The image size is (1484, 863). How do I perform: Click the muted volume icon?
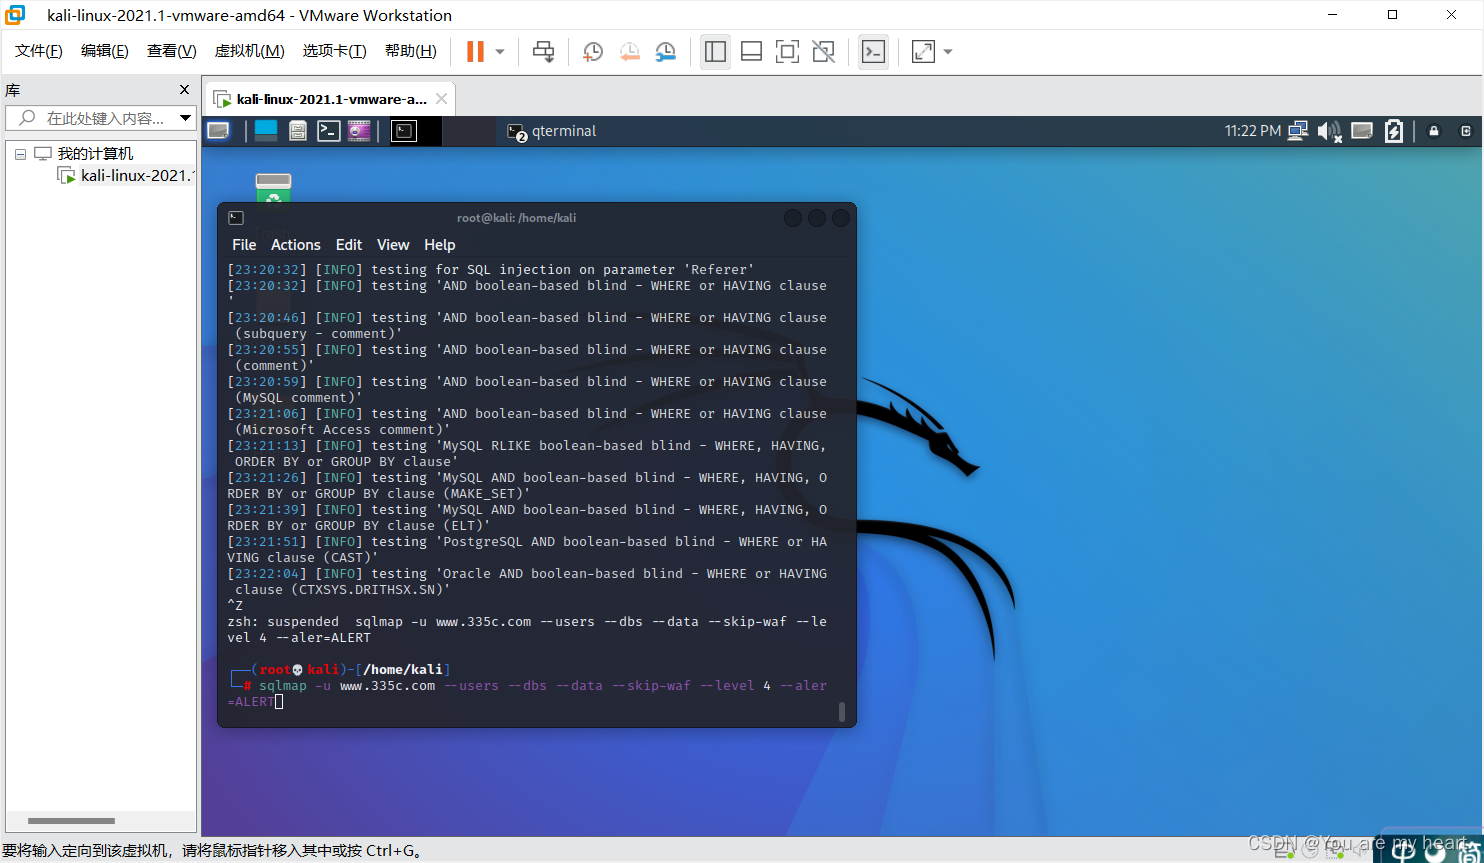coord(1329,131)
